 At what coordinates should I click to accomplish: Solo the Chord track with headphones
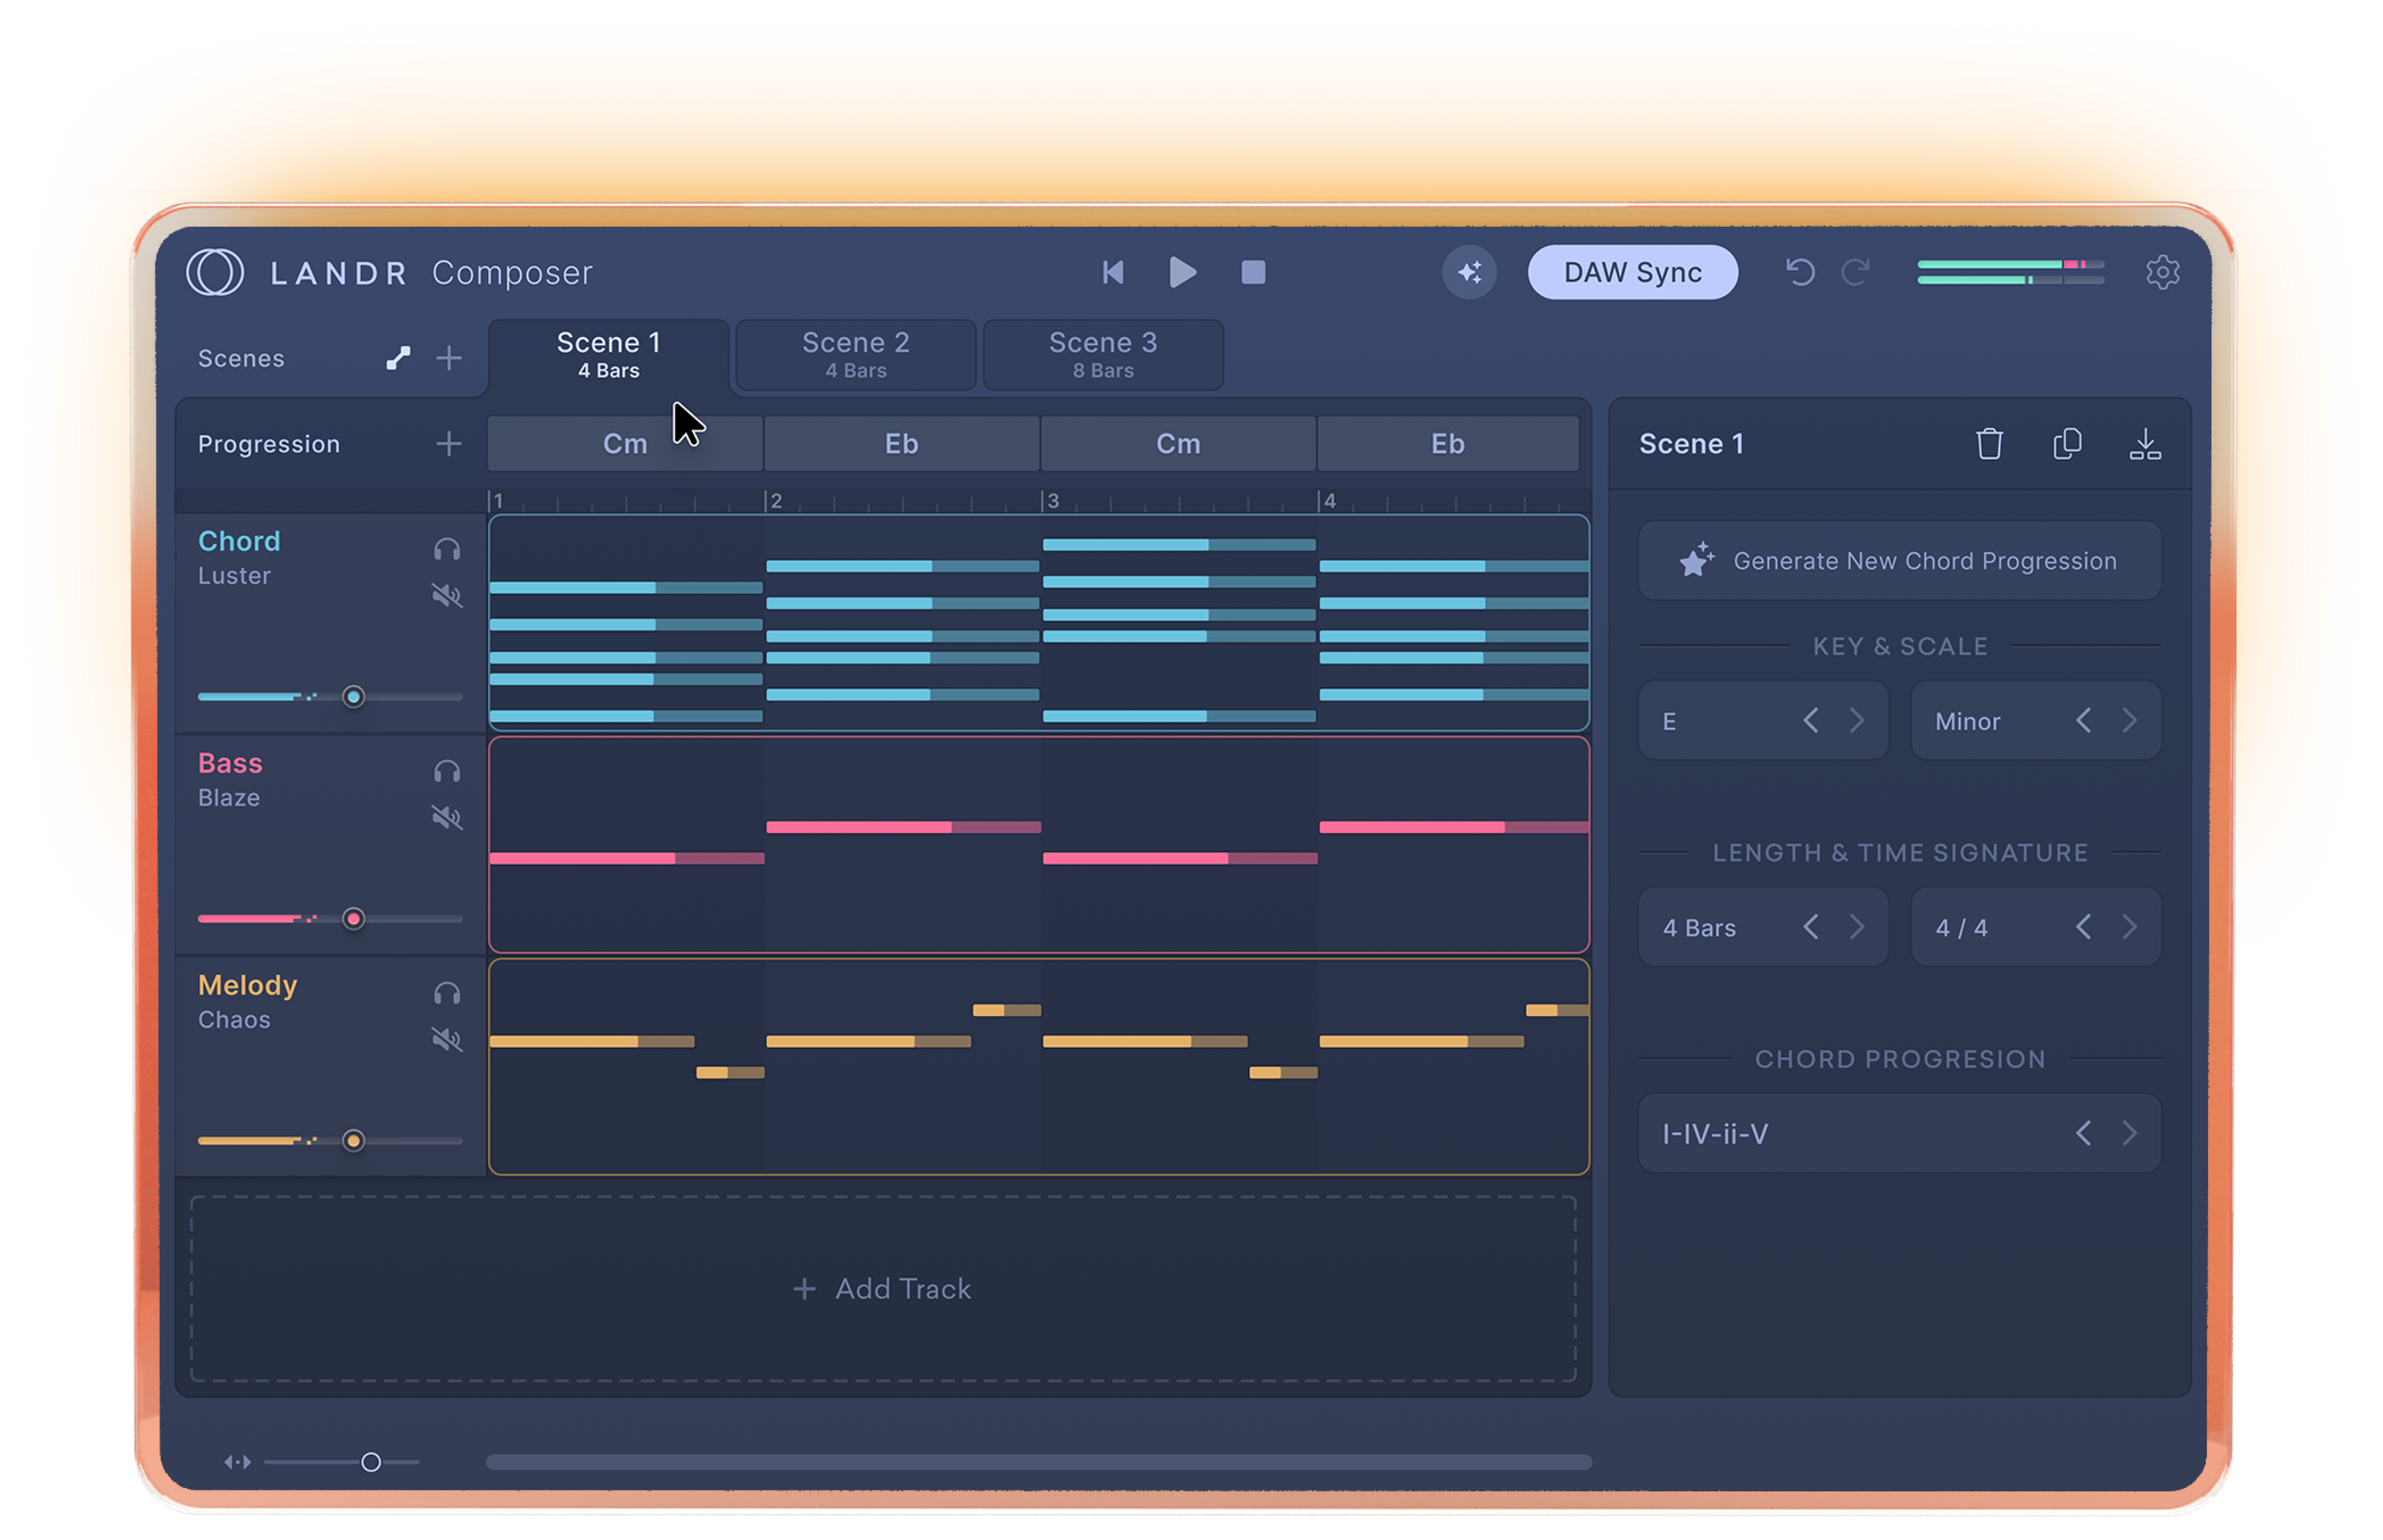click(x=447, y=549)
